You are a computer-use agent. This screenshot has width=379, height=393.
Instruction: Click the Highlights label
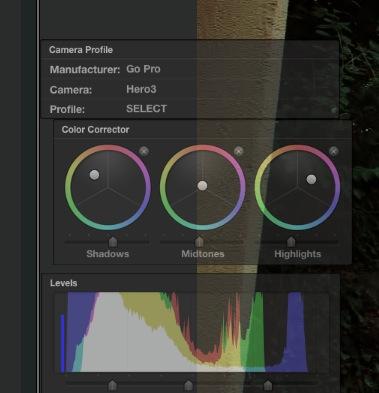(x=298, y=254)
